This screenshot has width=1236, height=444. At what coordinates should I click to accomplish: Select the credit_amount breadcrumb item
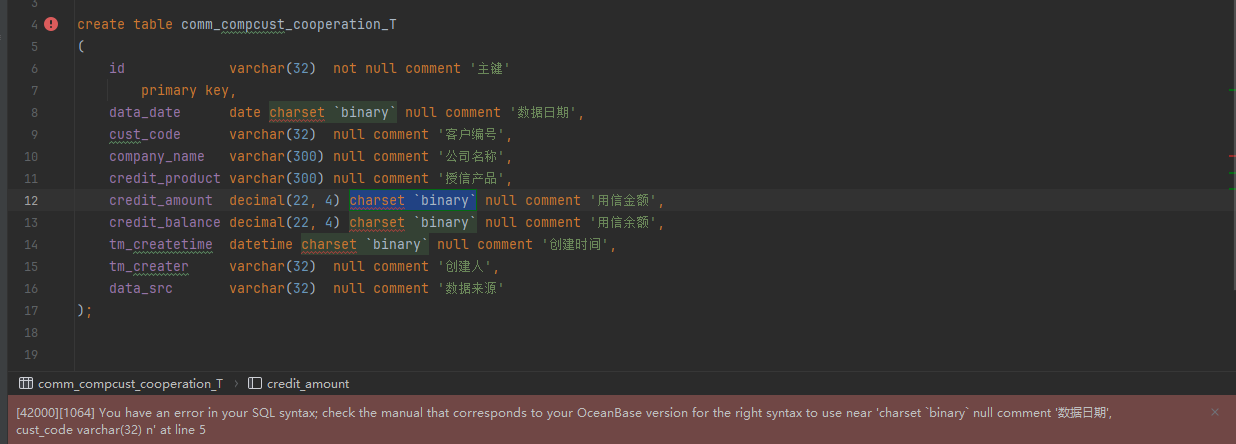tap(308, 384)
